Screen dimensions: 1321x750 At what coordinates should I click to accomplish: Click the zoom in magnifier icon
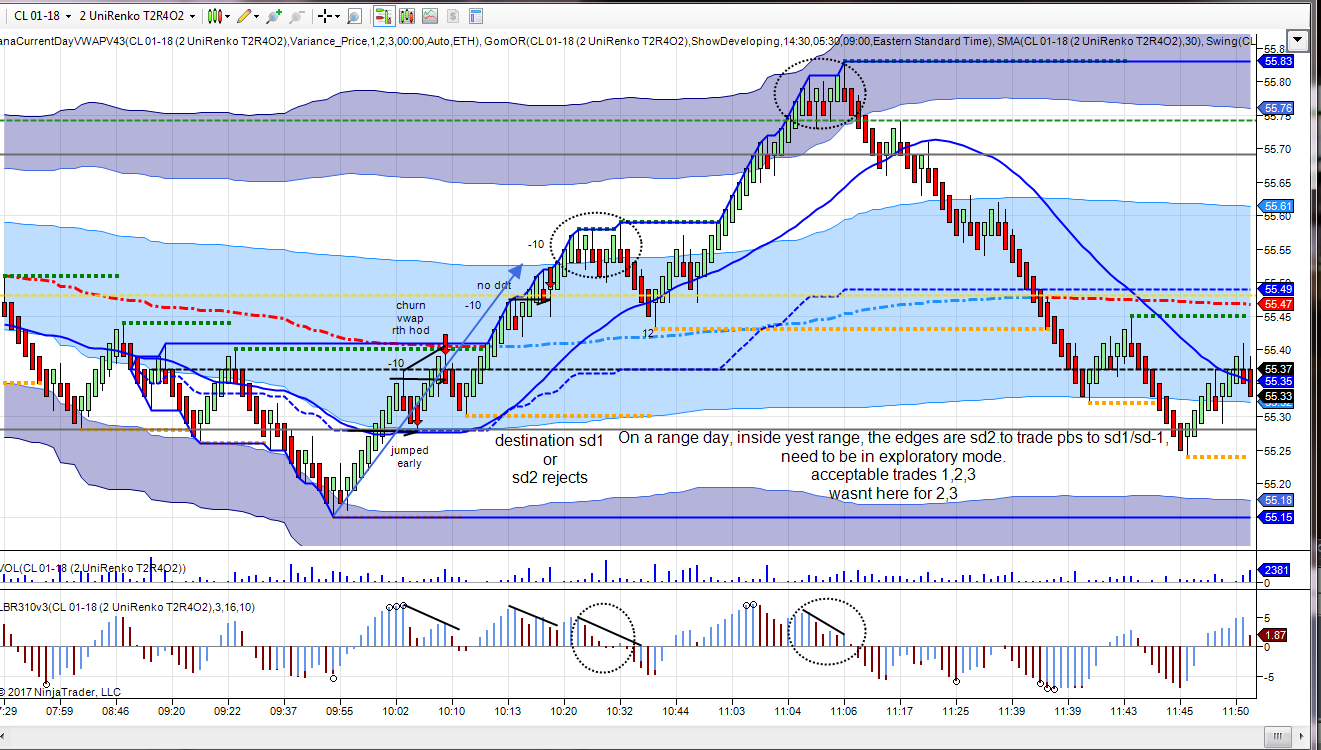click(275, 16)
